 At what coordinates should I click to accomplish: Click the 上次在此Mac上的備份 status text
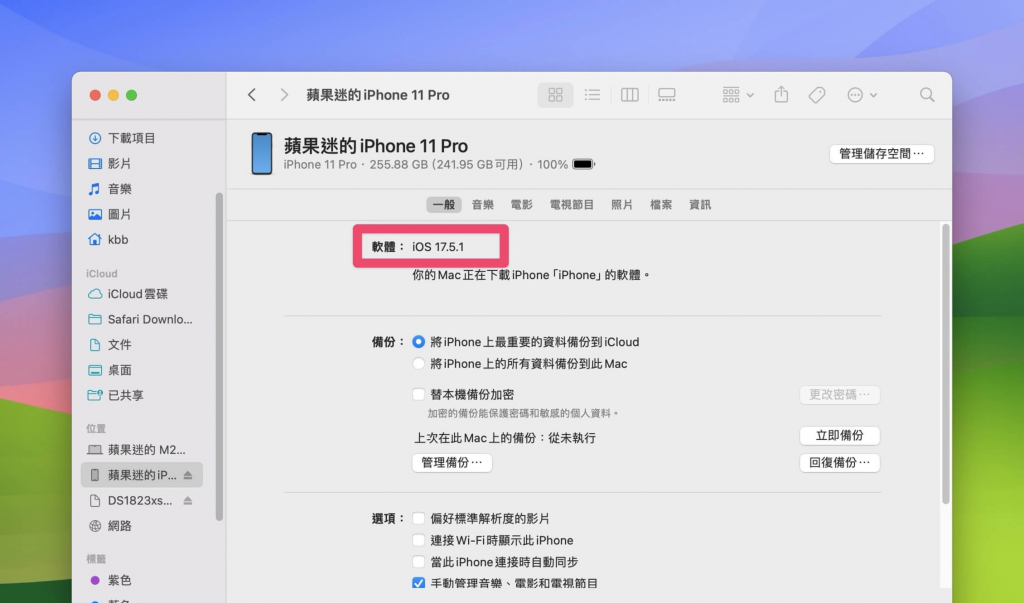click(505, 438)
